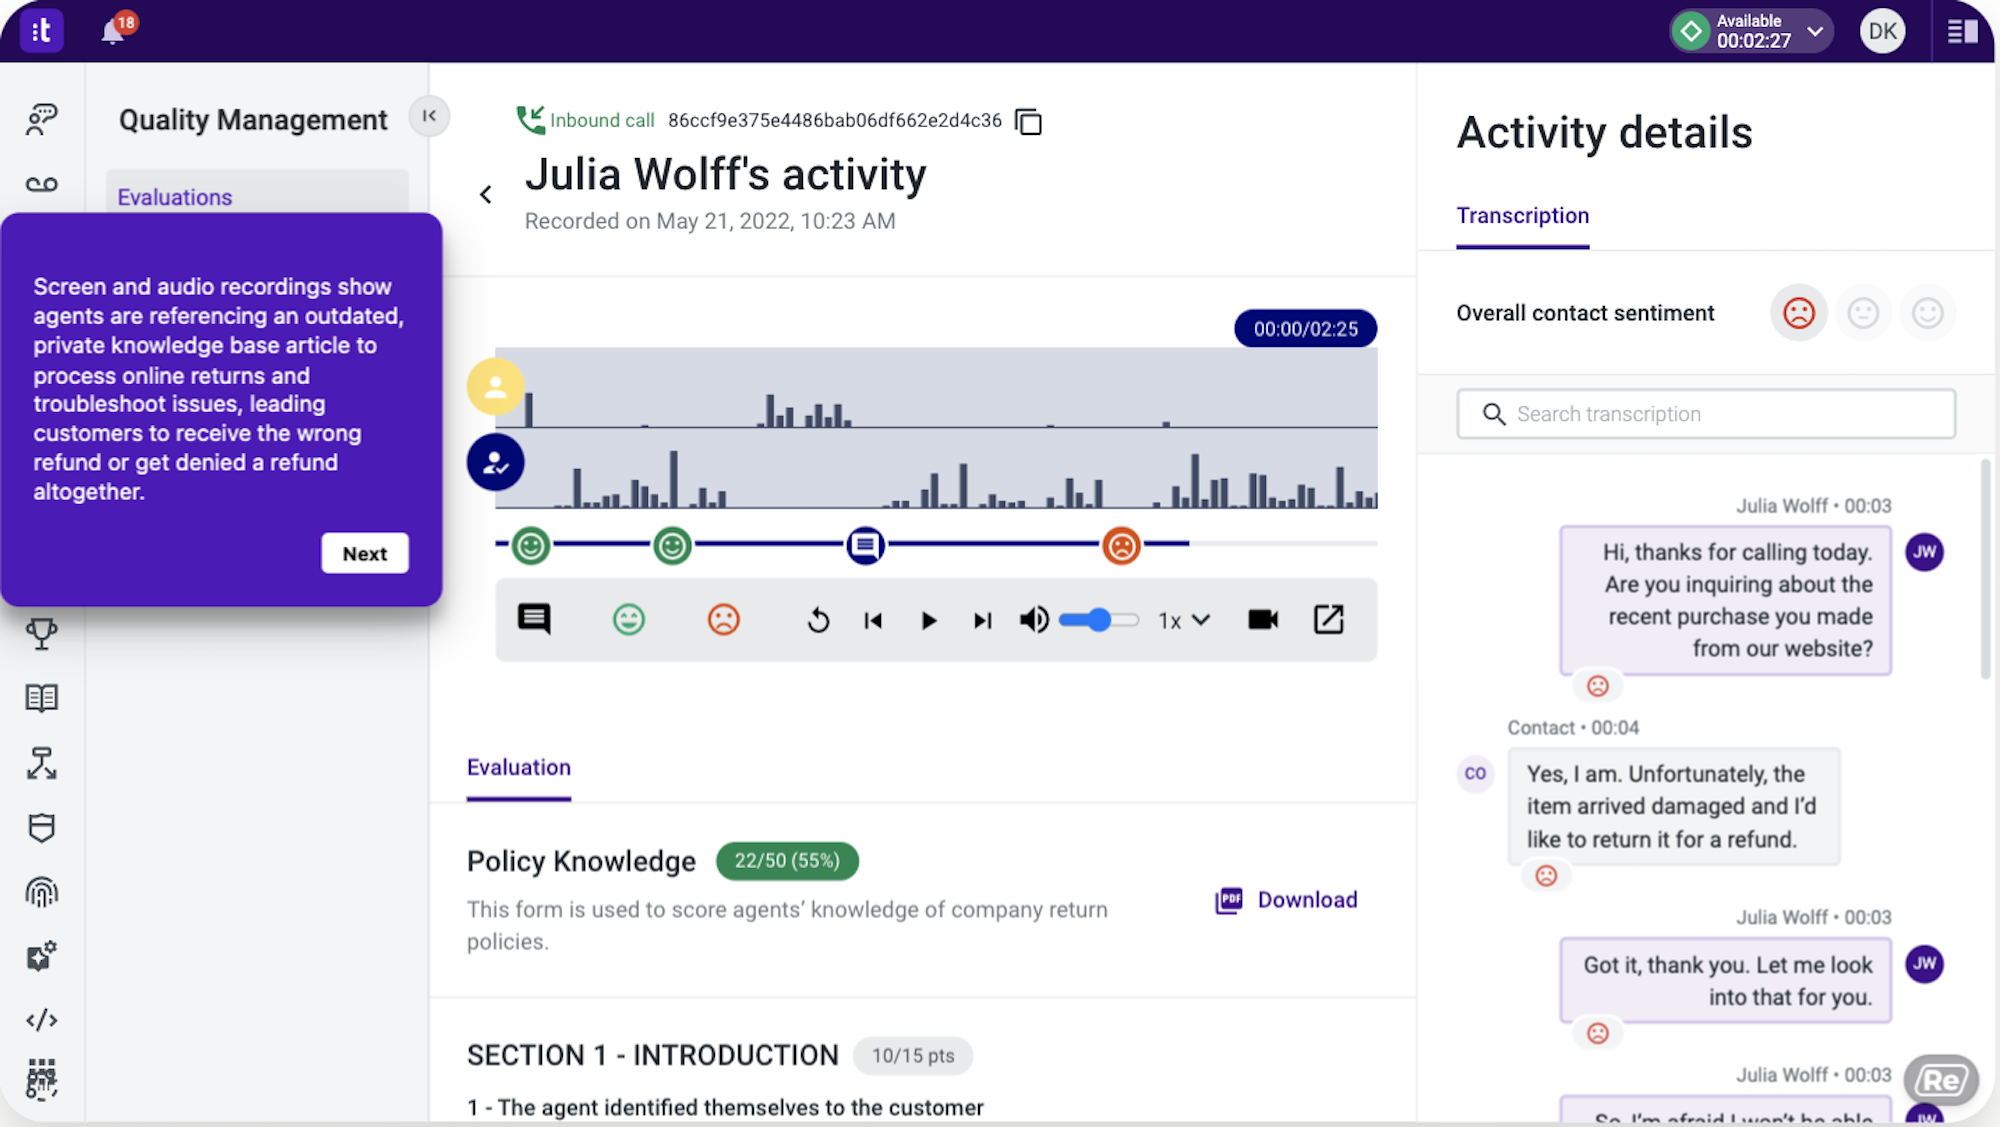The height and width of the screenshot is (1127, 2000).
Task: Replay the recording with rewind icon
Action: click(x=818, y=621)
